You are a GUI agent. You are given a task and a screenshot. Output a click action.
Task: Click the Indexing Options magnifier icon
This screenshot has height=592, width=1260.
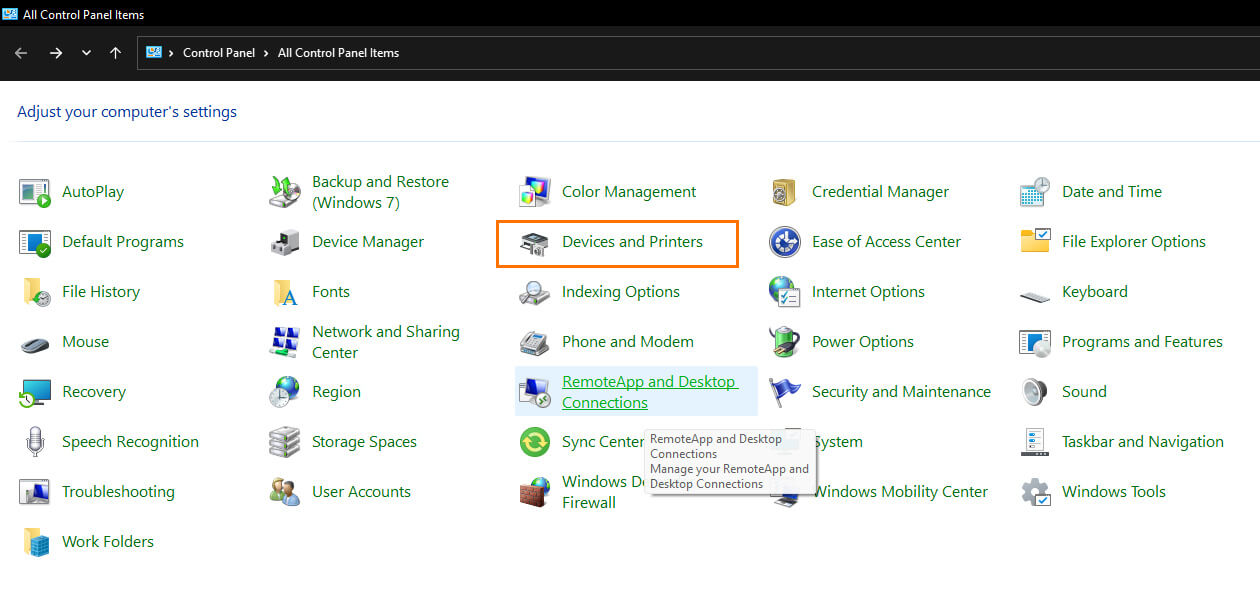535,292
